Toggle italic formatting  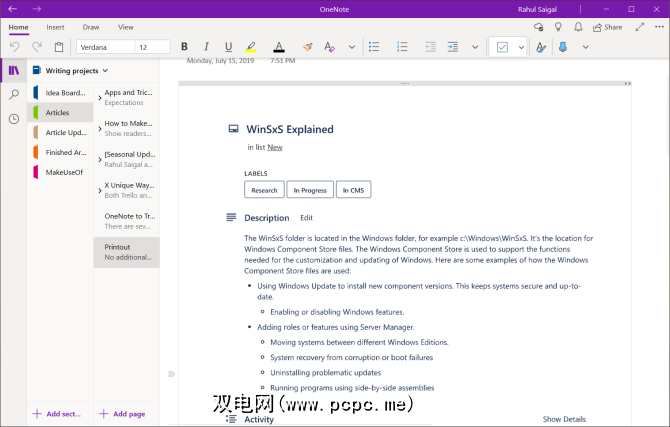pos(206,47)
